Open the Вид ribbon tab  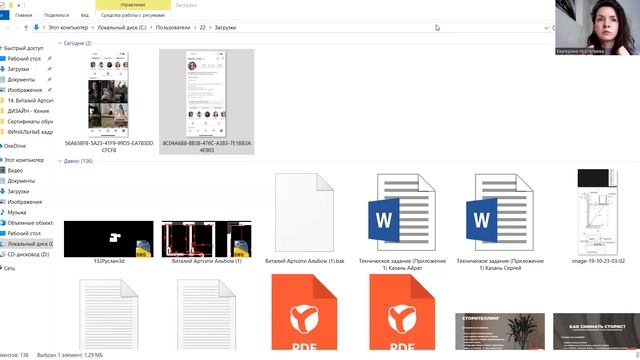point(84,15)
